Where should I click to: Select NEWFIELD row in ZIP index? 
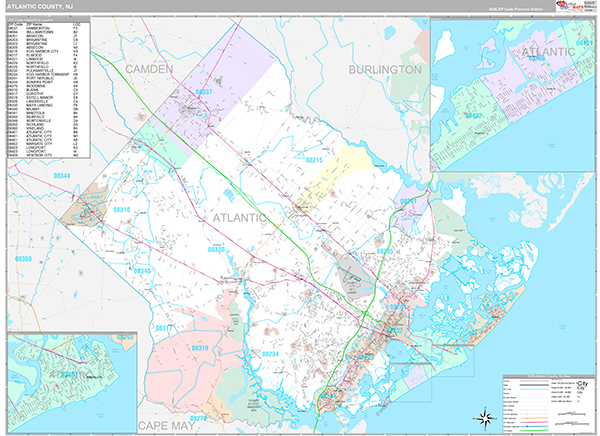coord(44,116)
